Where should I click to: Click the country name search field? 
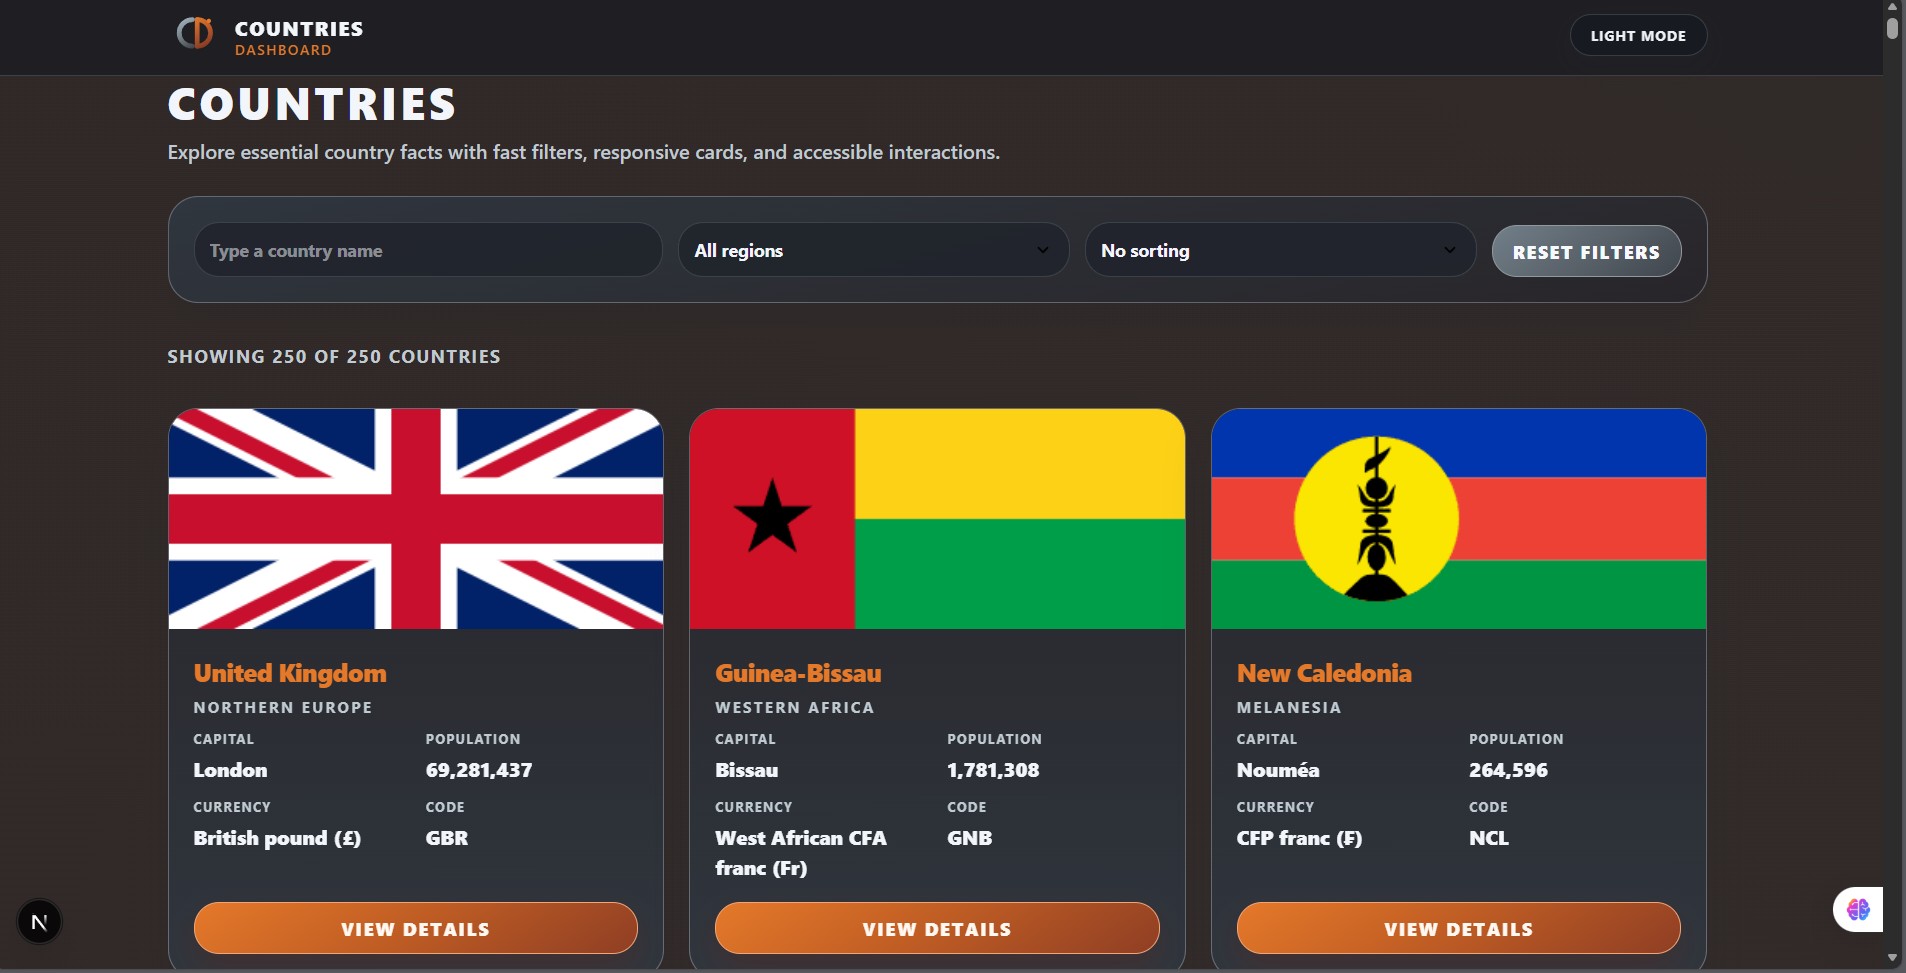[428, 250]
